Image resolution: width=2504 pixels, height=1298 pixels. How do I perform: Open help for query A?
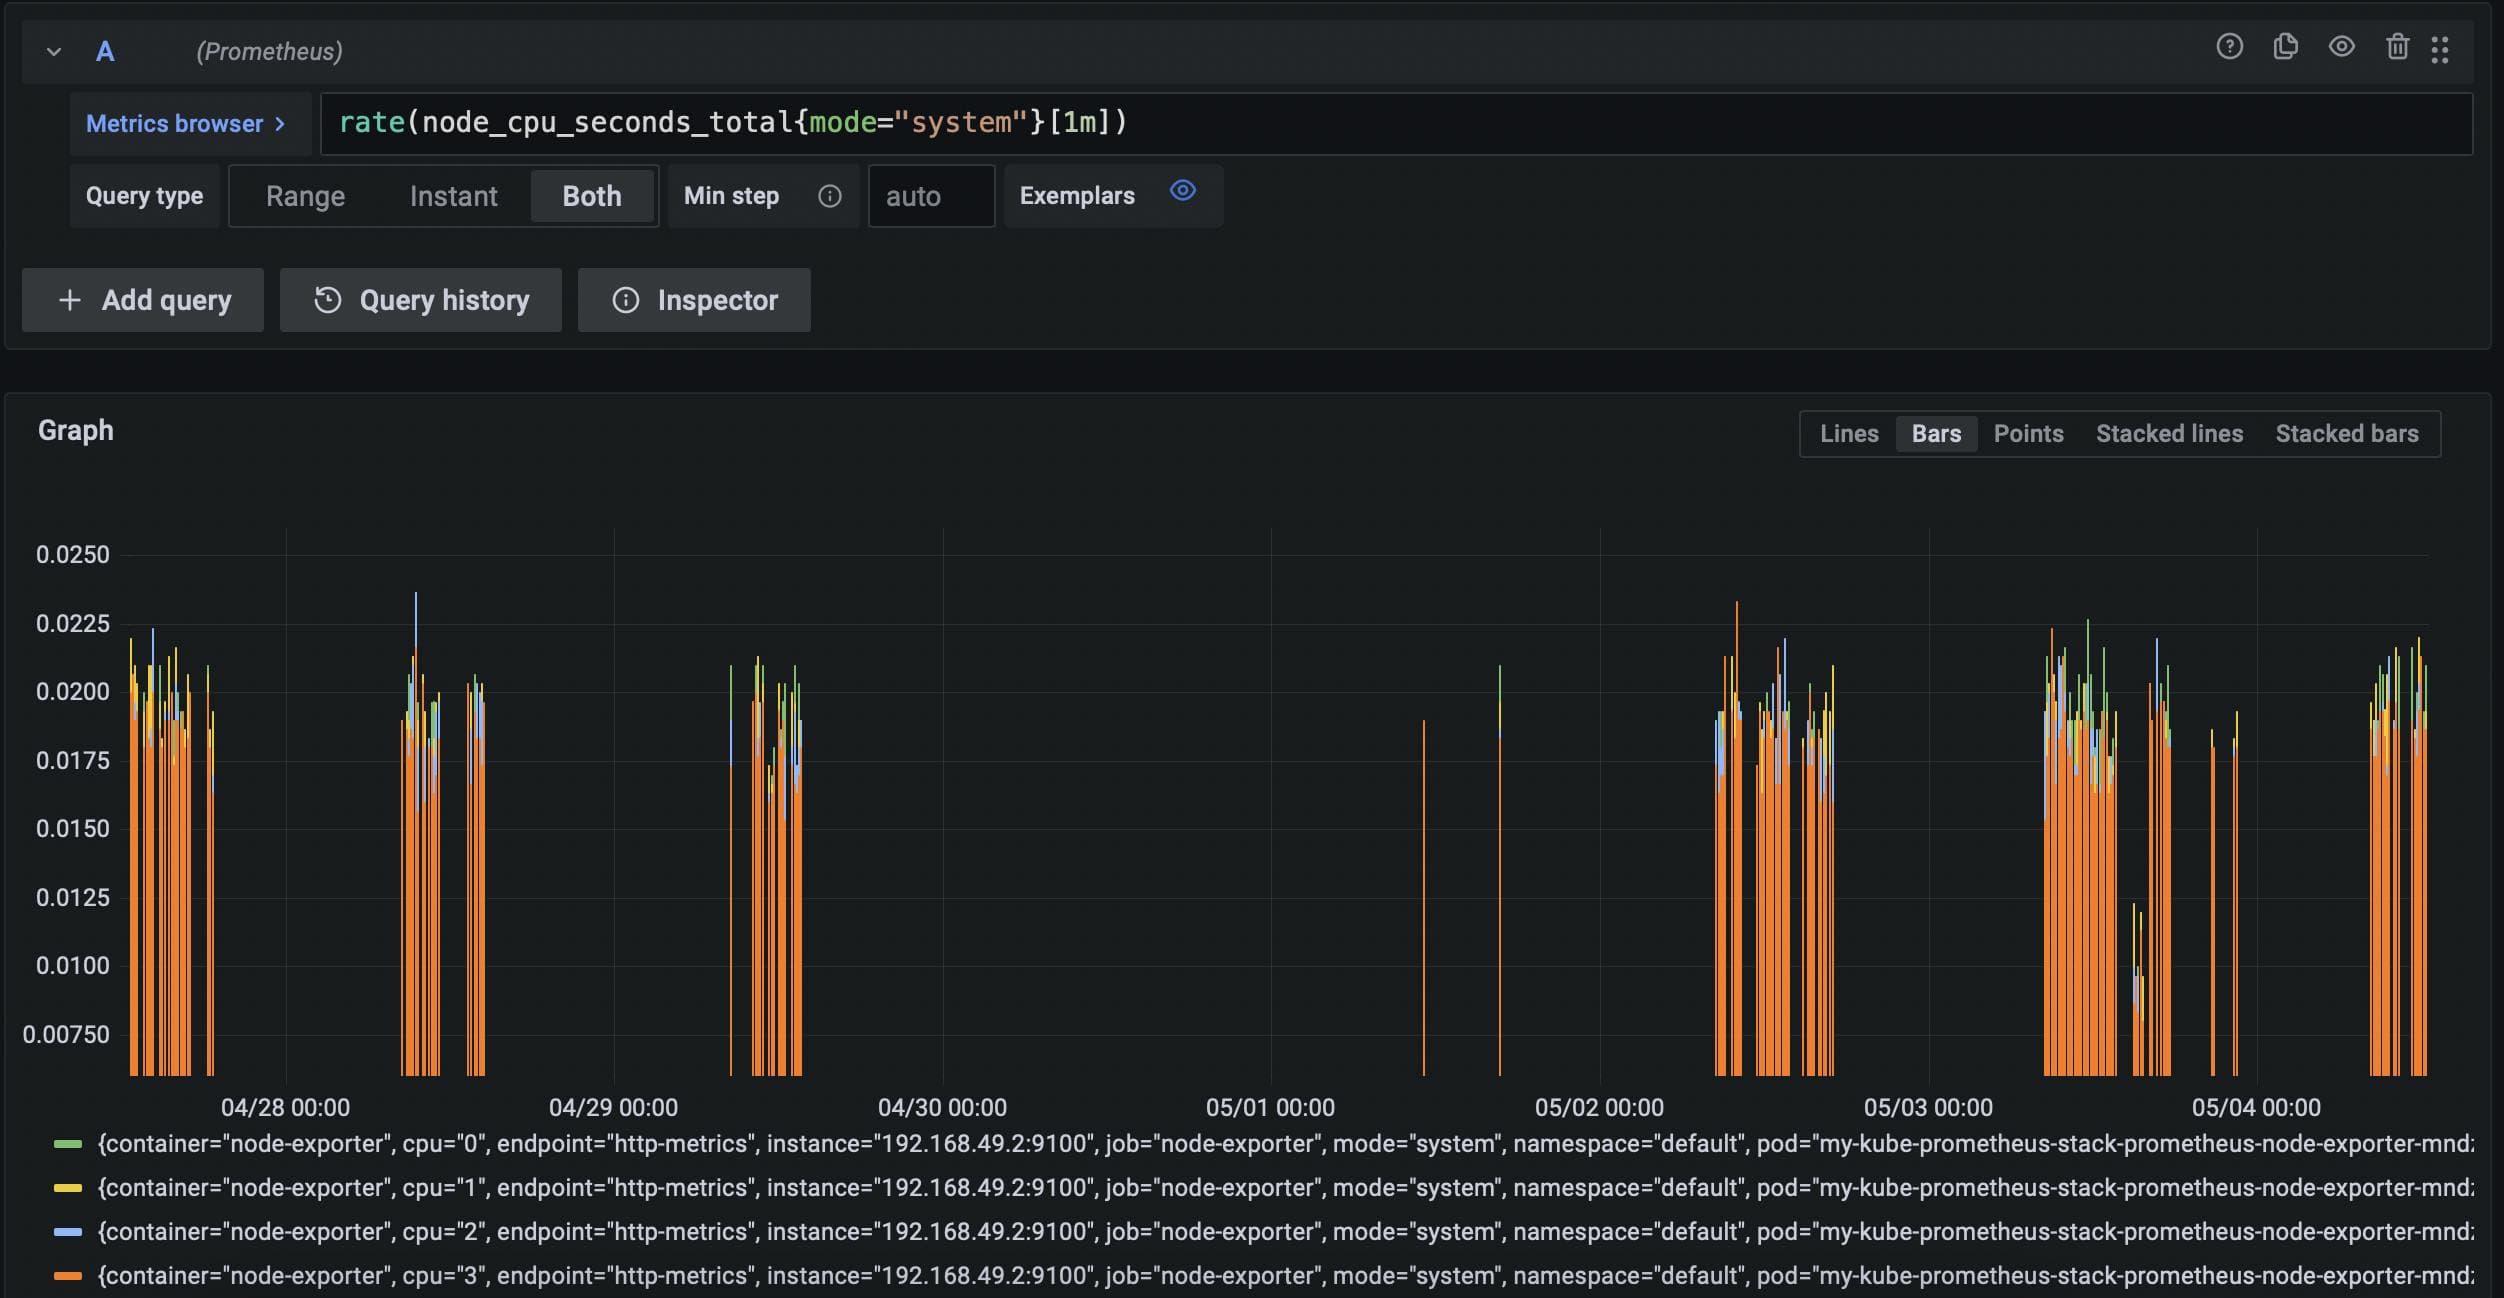[x=2230, y=47]
